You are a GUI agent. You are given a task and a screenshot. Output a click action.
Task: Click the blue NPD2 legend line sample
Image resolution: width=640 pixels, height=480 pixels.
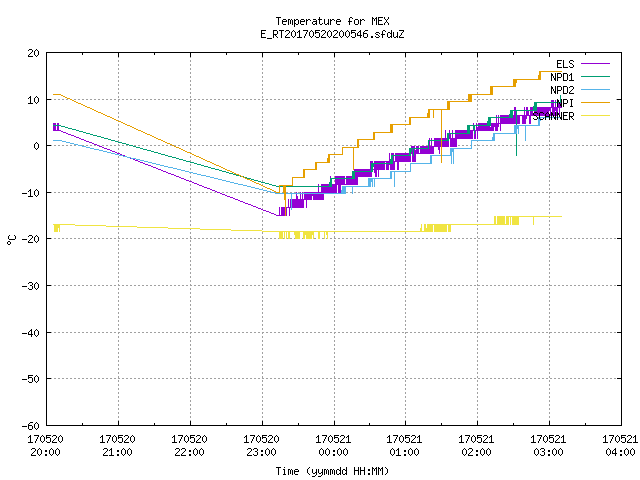click(595, 89)
